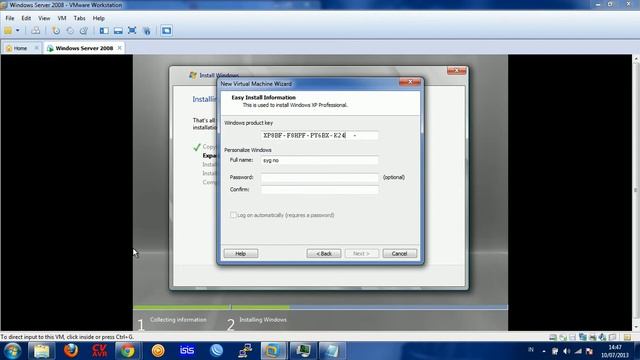Click the console view toolbar icon
Viewport: 640px width, 360px height.
coord(166,31)
